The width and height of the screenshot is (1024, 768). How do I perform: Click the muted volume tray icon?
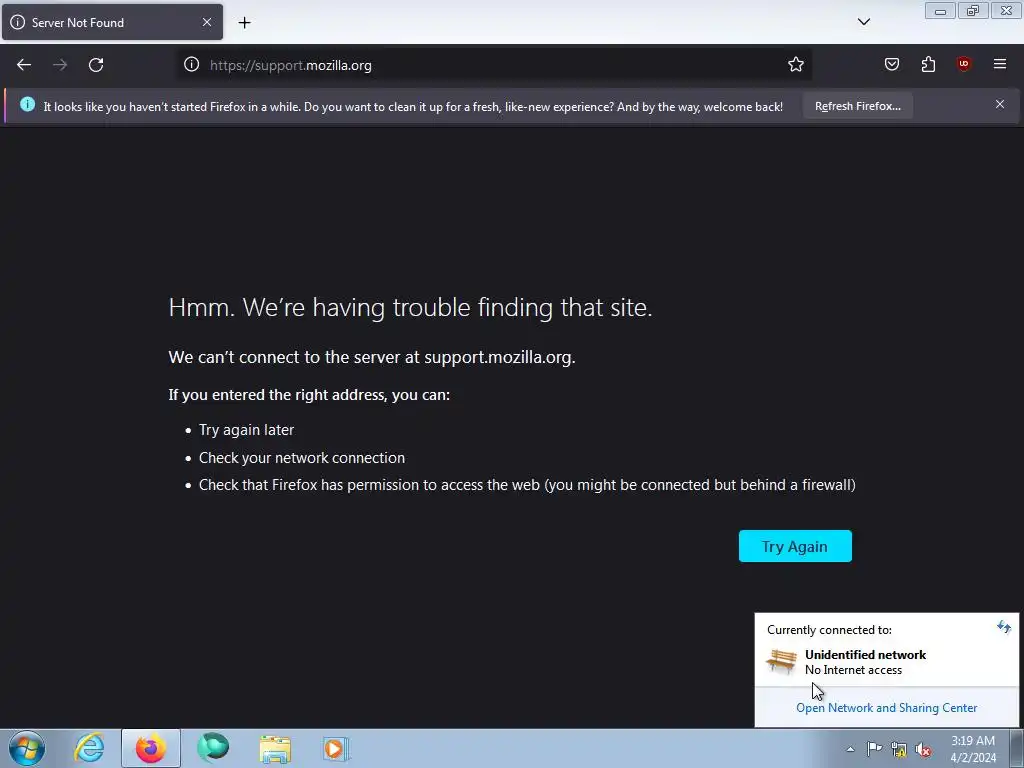(923, 750)
